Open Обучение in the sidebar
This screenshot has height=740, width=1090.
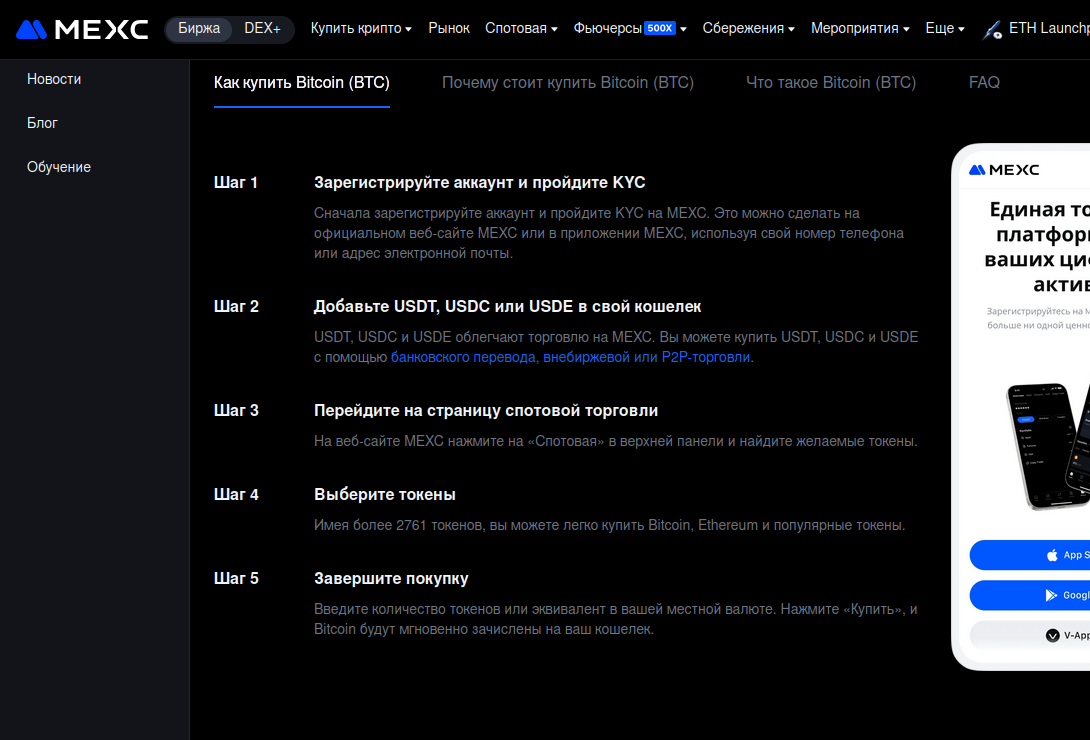pyautogui.click(x=59, y=167)
